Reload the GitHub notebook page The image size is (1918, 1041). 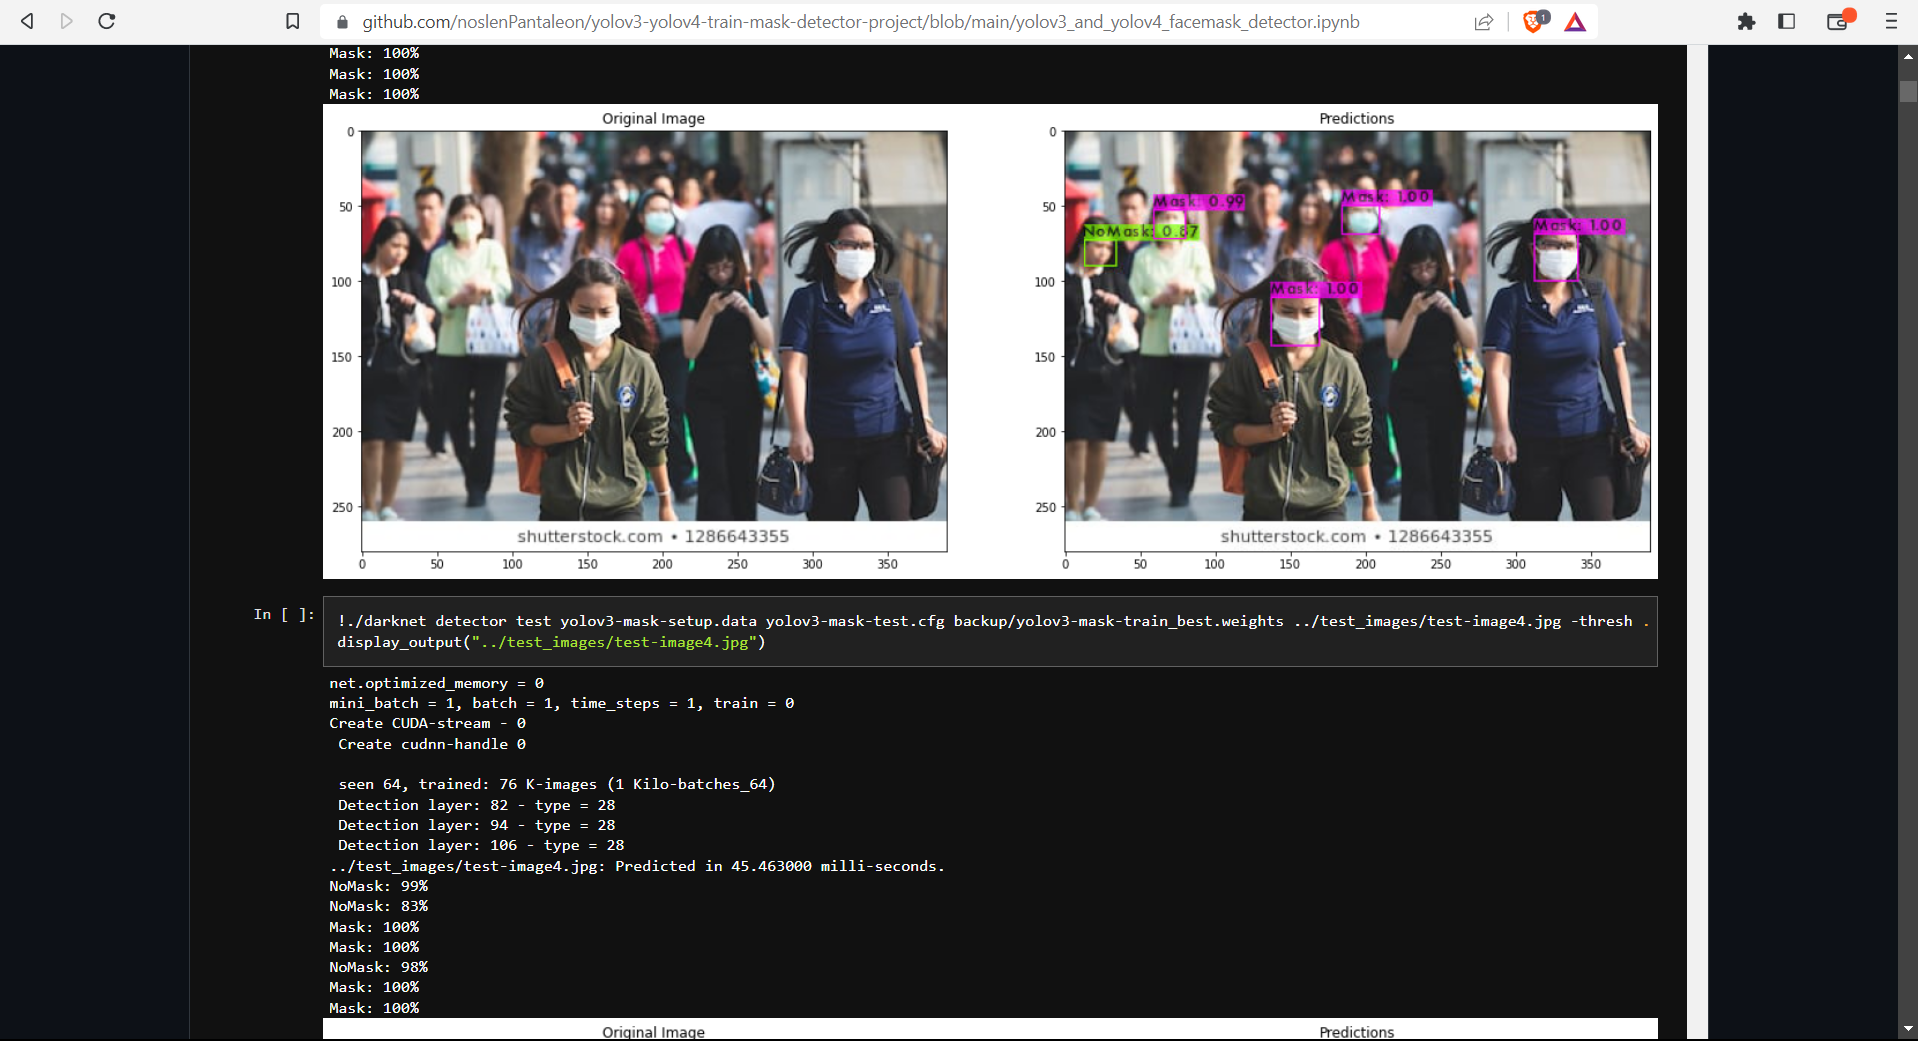pyautogui.click(x=107, y=21)
